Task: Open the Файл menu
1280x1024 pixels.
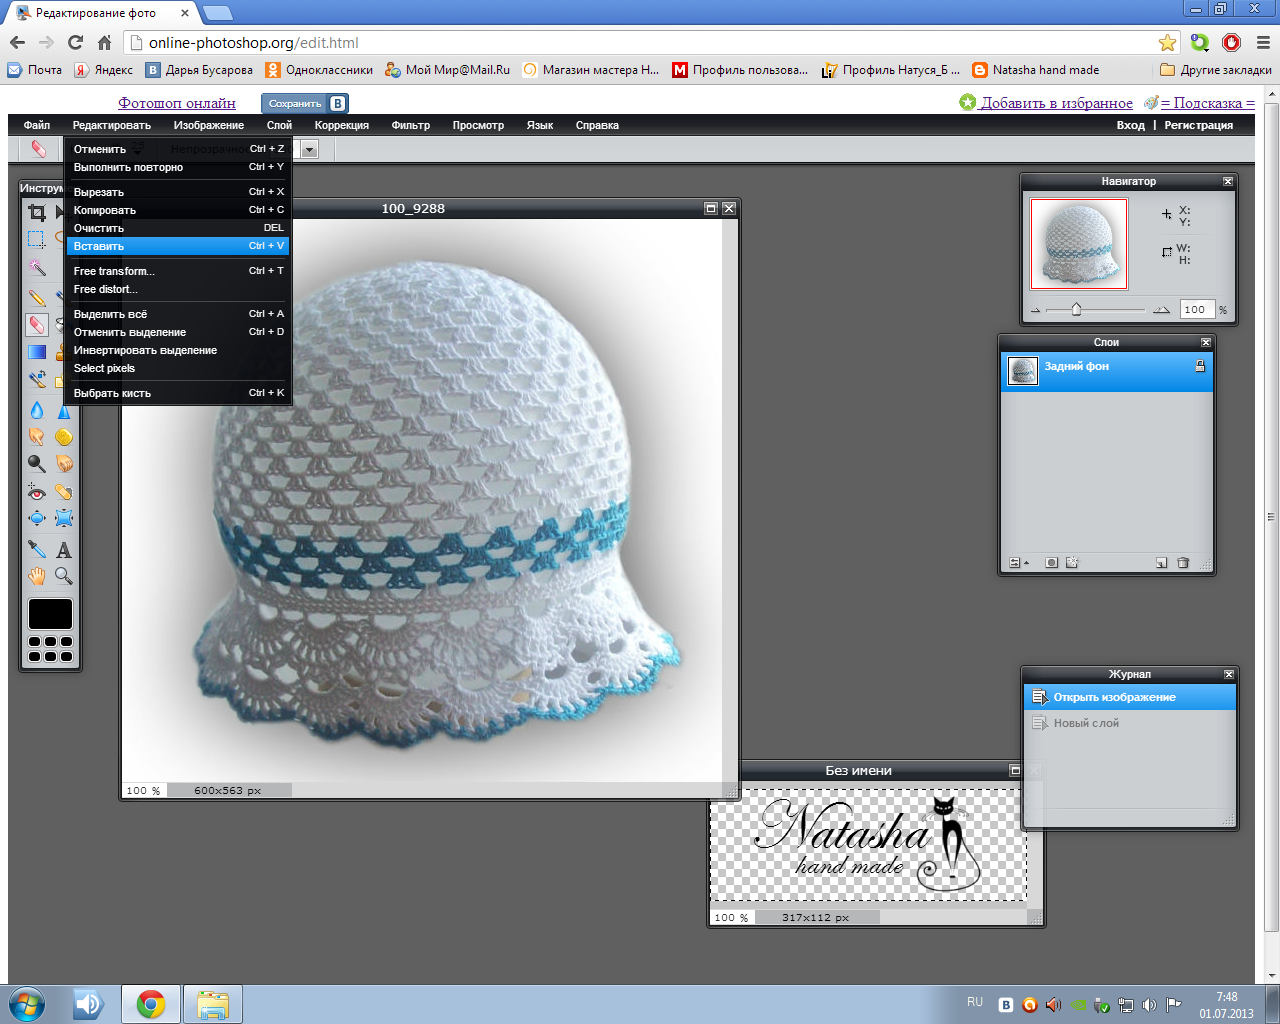Action: coord(37,125)
